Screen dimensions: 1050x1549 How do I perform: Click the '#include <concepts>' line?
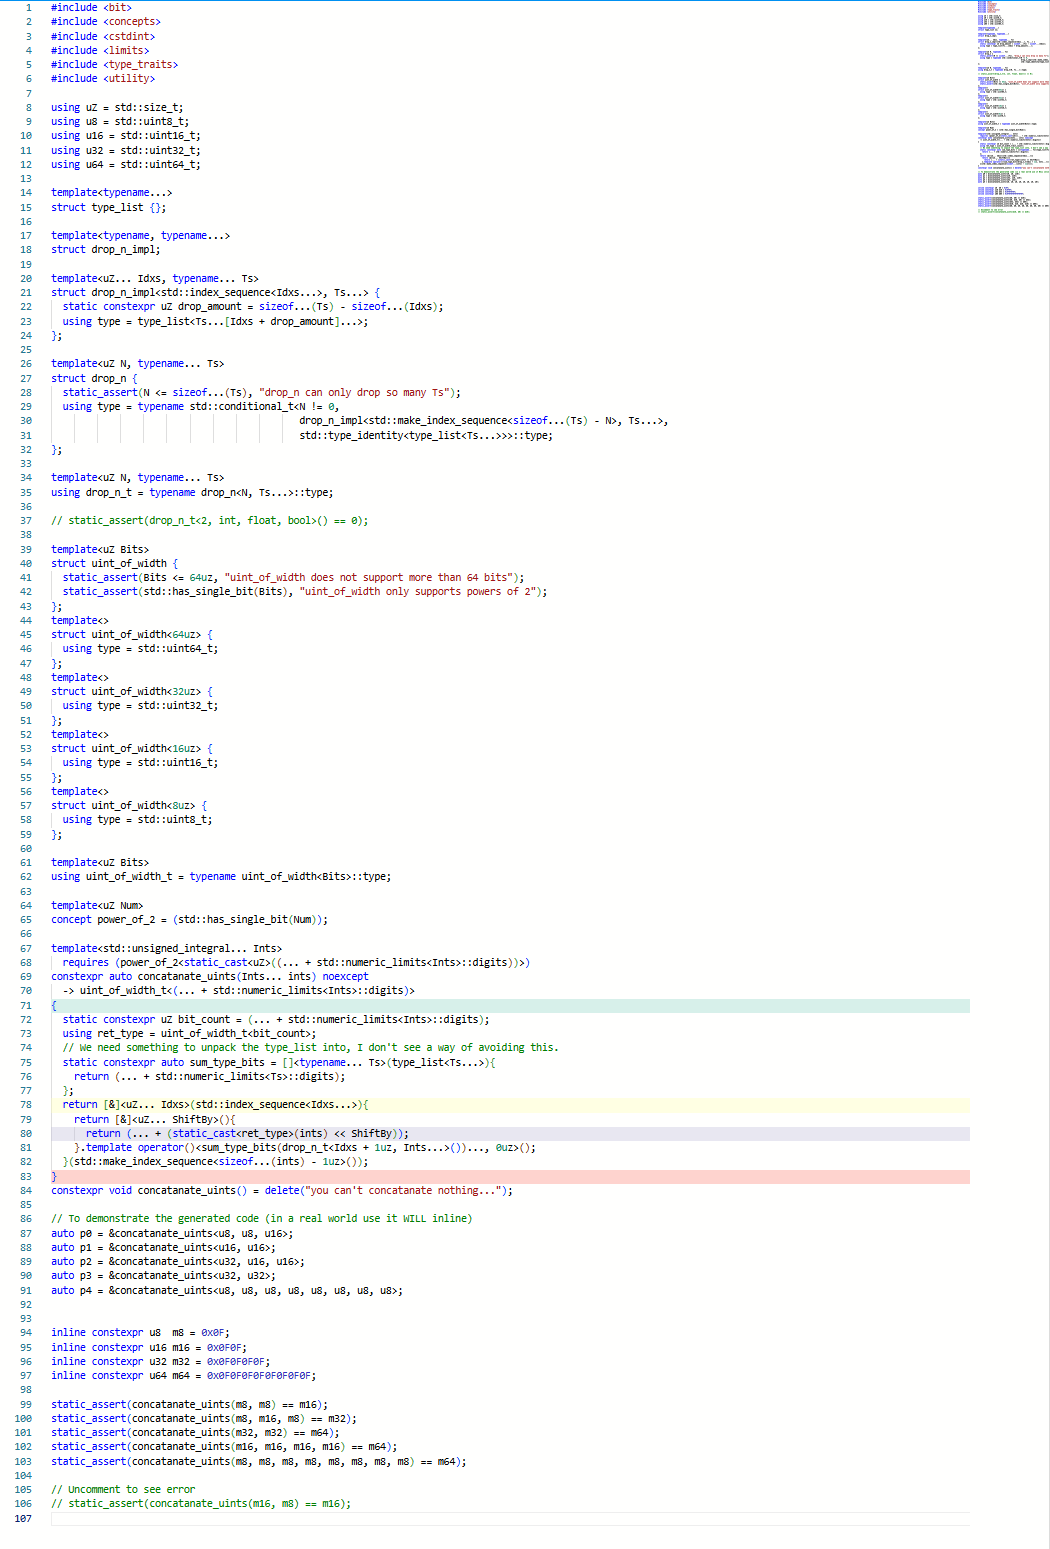click(x=106, y=22)
